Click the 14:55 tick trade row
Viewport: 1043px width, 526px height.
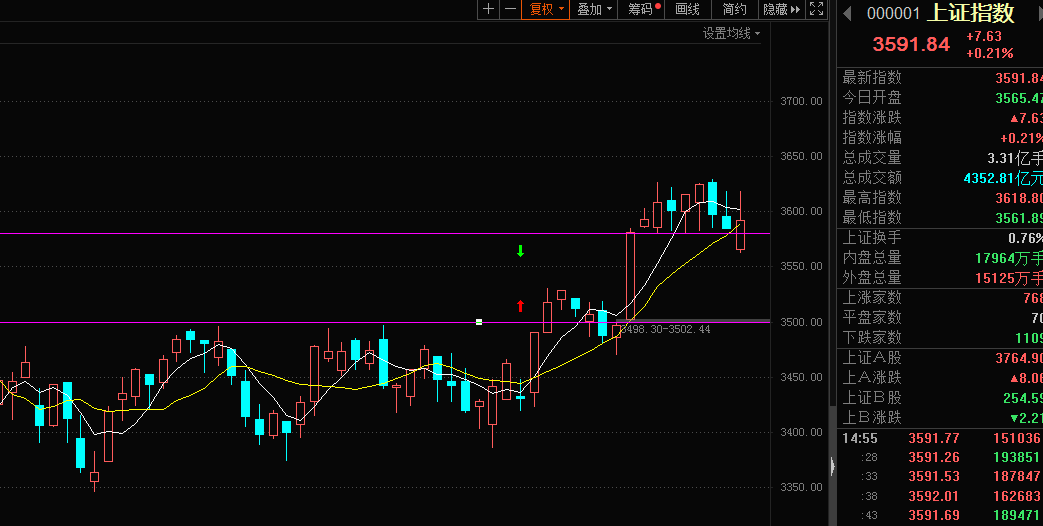point(939,438)
